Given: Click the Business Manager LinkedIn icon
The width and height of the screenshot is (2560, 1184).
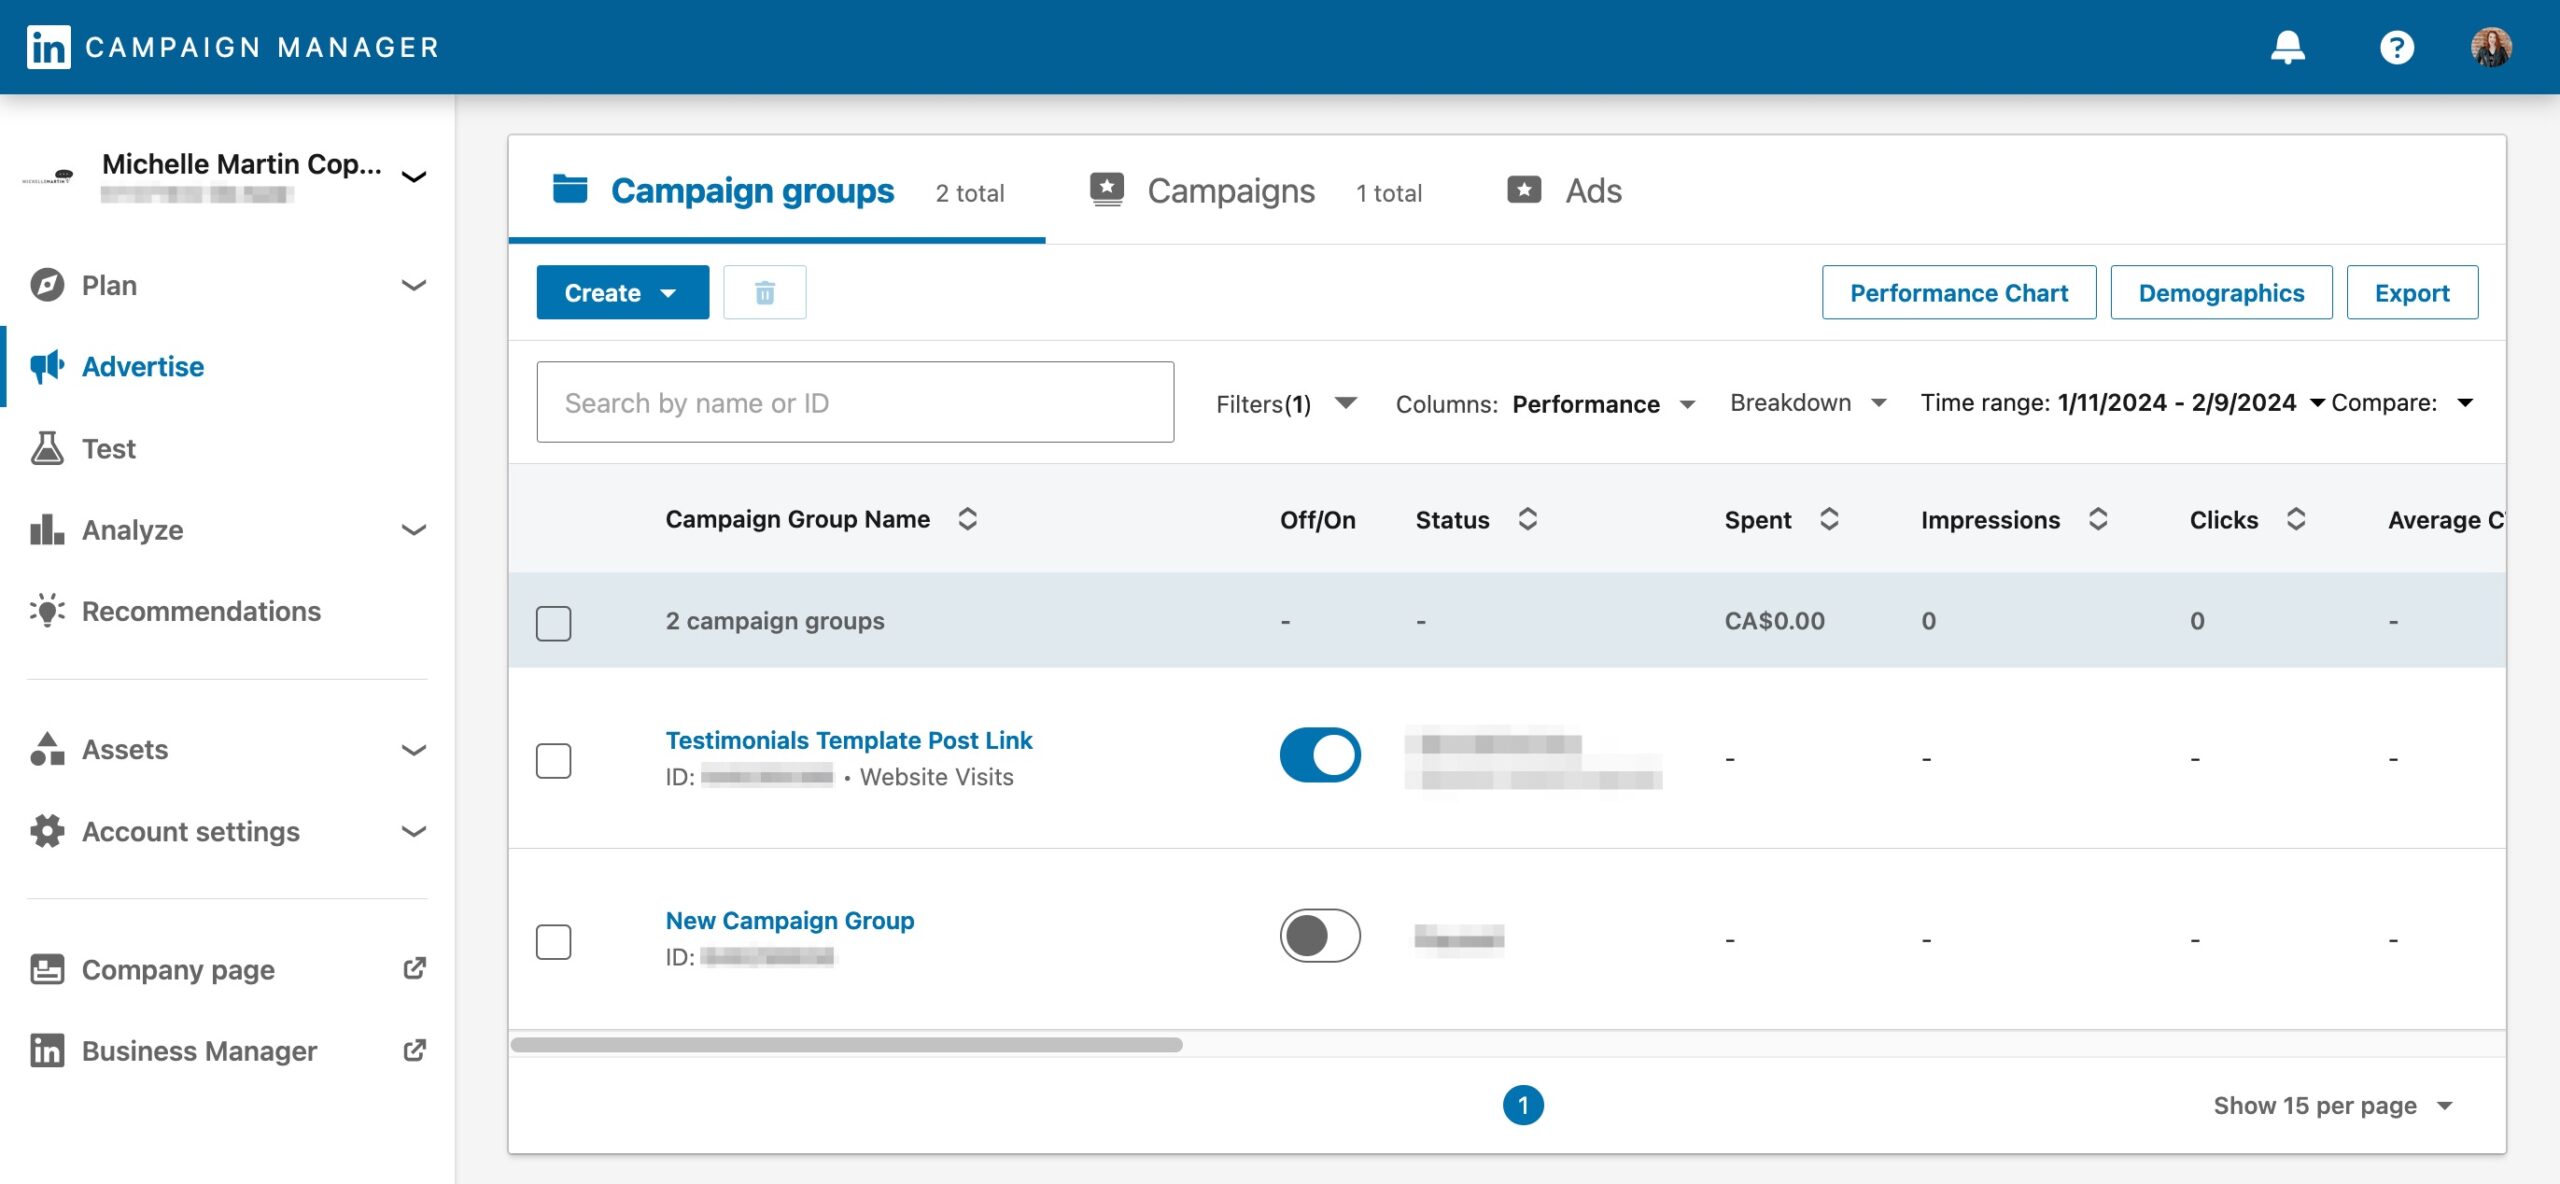Looking at the screenshot, I should pos(47,1050).
